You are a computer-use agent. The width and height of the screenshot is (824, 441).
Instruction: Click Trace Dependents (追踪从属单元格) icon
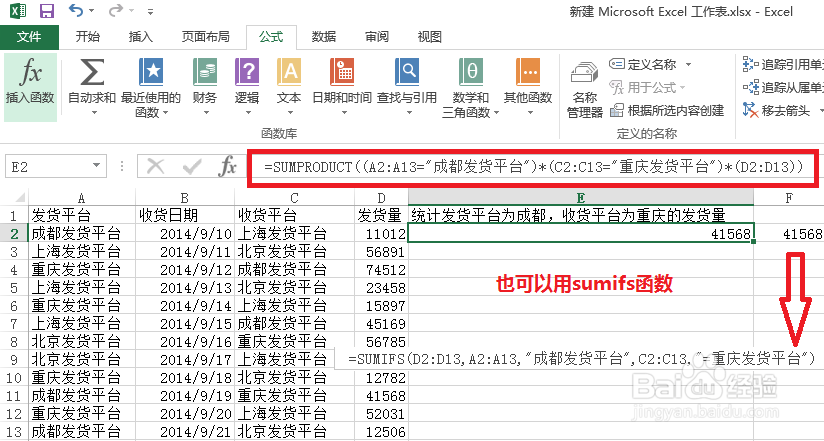[748, 87]
